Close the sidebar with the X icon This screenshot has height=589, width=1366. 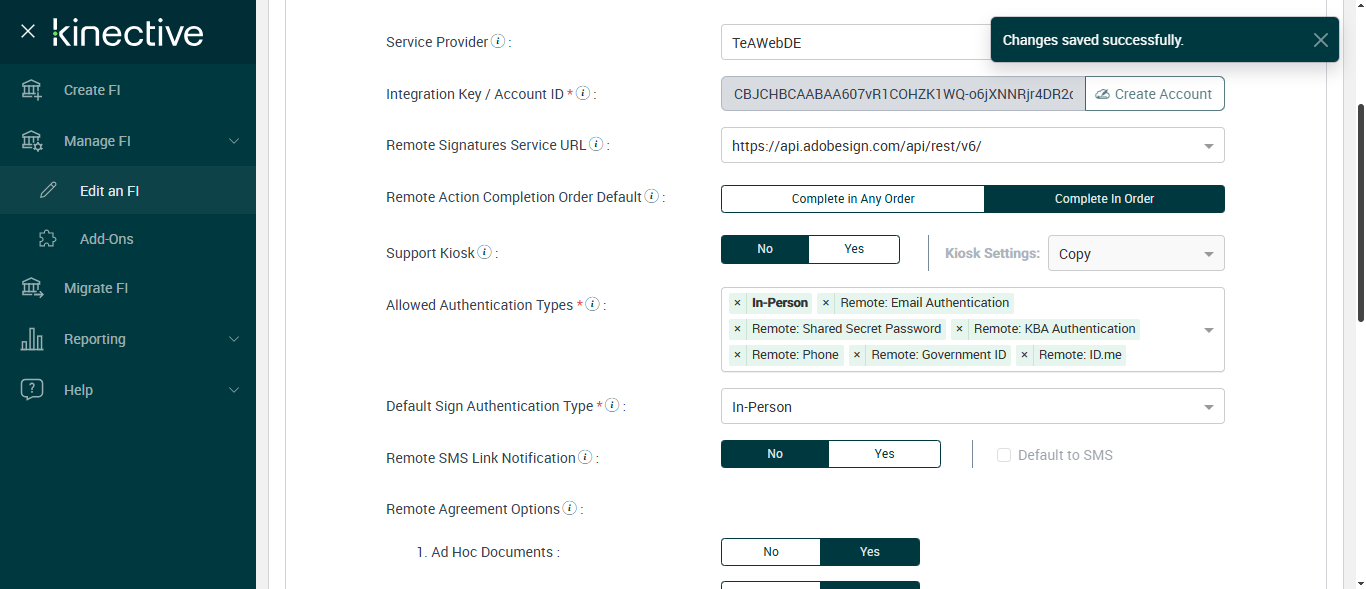pos(28,32)
